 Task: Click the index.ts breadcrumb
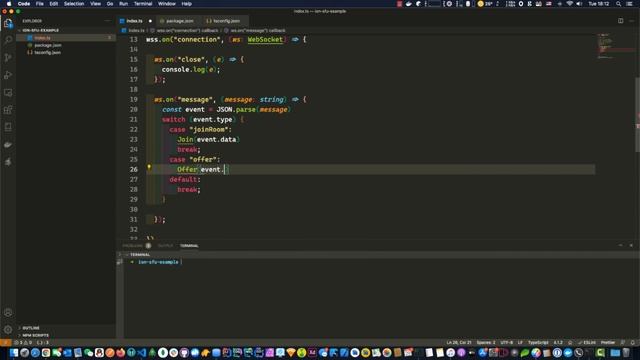[x=133, y=31]
